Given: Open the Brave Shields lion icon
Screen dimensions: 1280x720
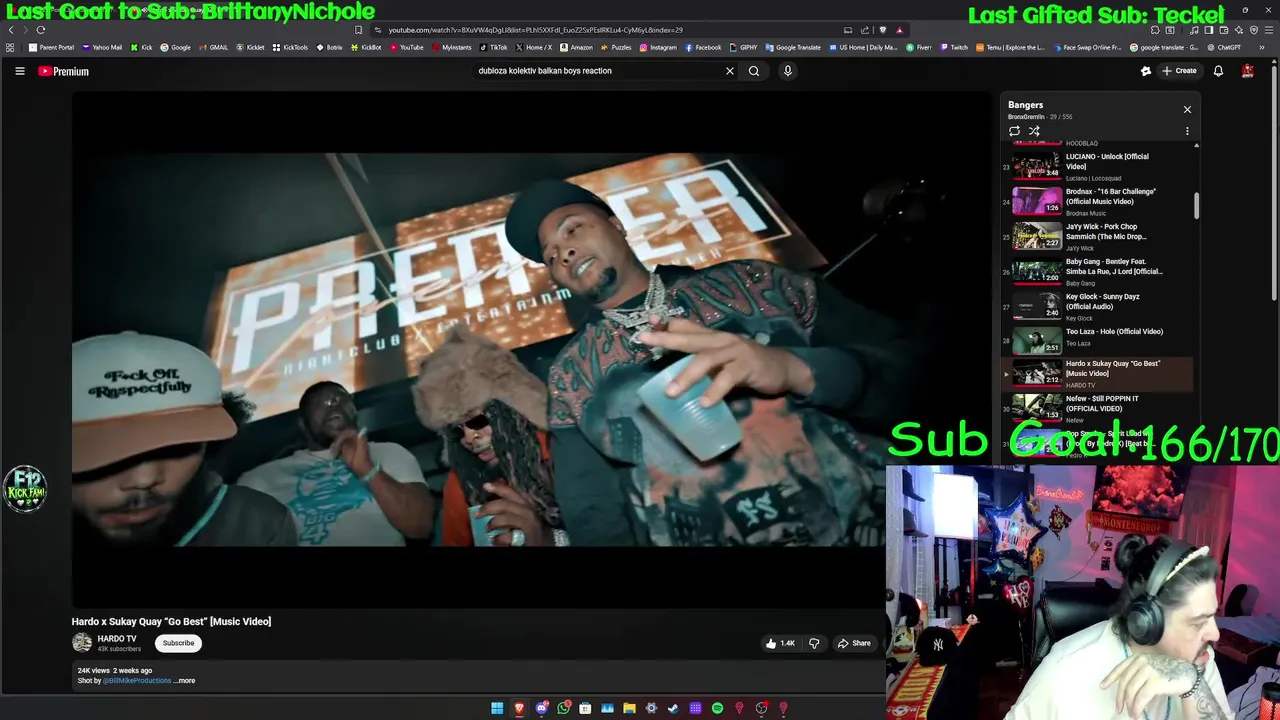Looking at the screenshot, I should click(x=883, y=30).
